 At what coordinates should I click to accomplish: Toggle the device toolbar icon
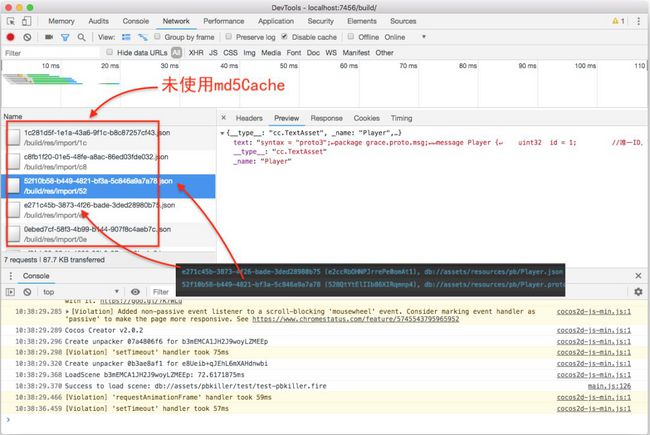pyautogui.click(x=27, y=21)
